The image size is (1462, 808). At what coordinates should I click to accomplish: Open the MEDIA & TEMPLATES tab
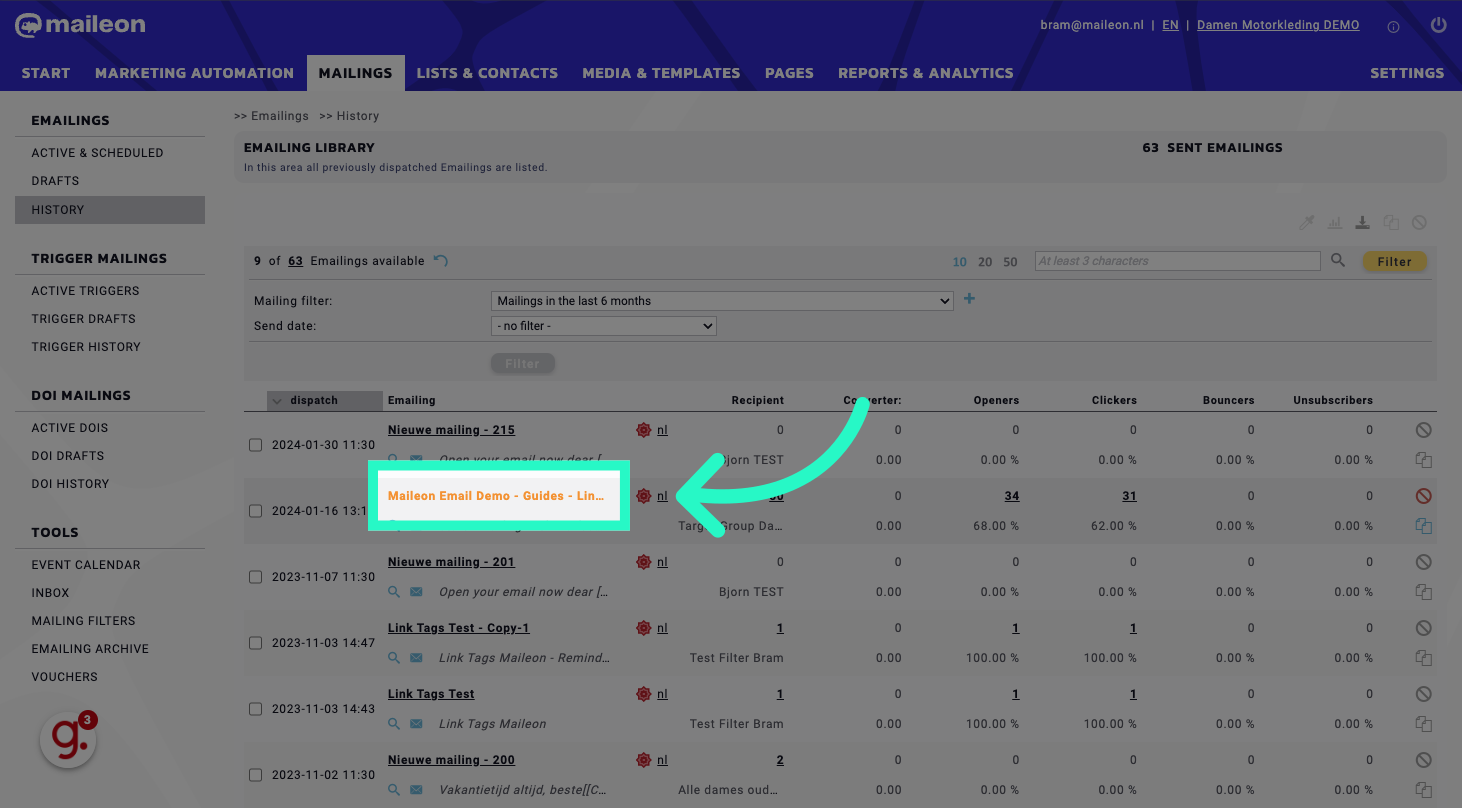point(661,73)
